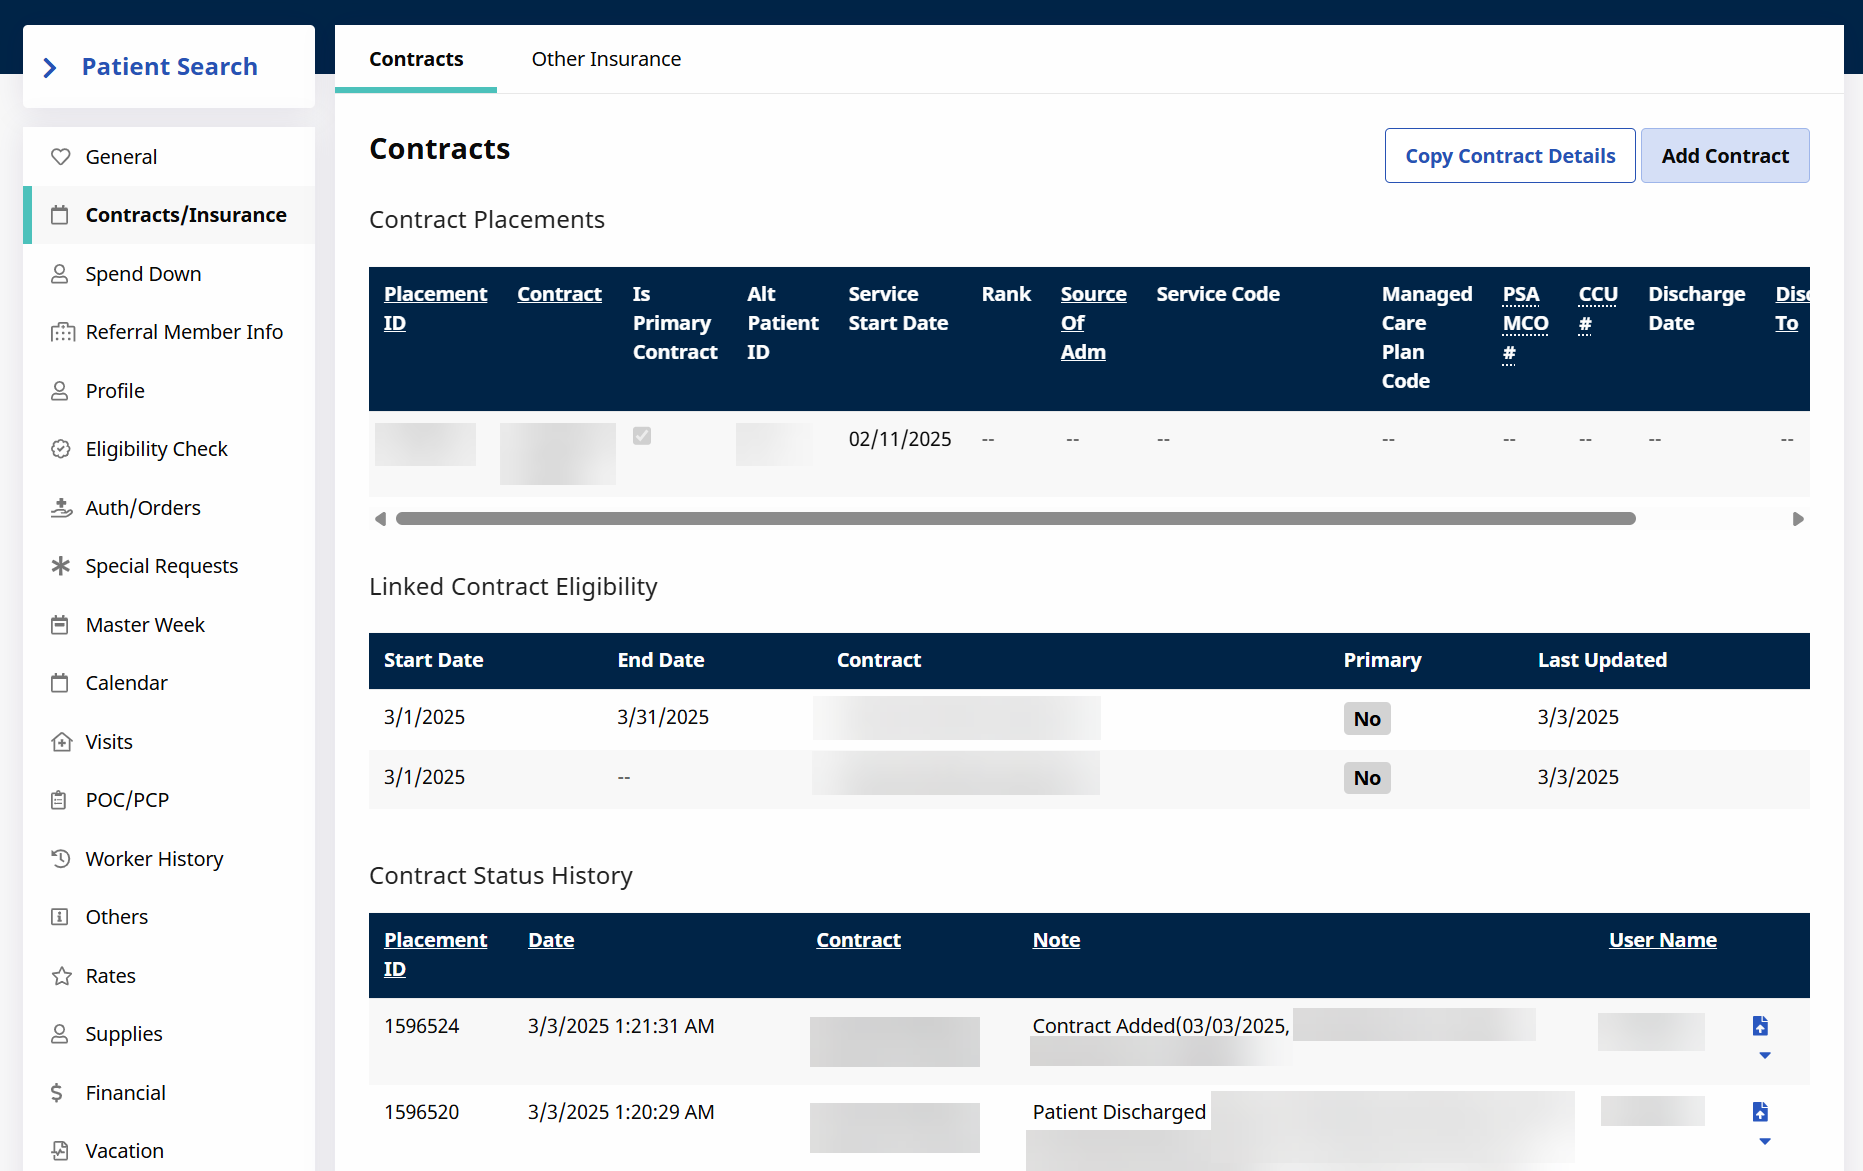Click the General heart icon
Screen dimensions: 1863x1171
(61, 157)
